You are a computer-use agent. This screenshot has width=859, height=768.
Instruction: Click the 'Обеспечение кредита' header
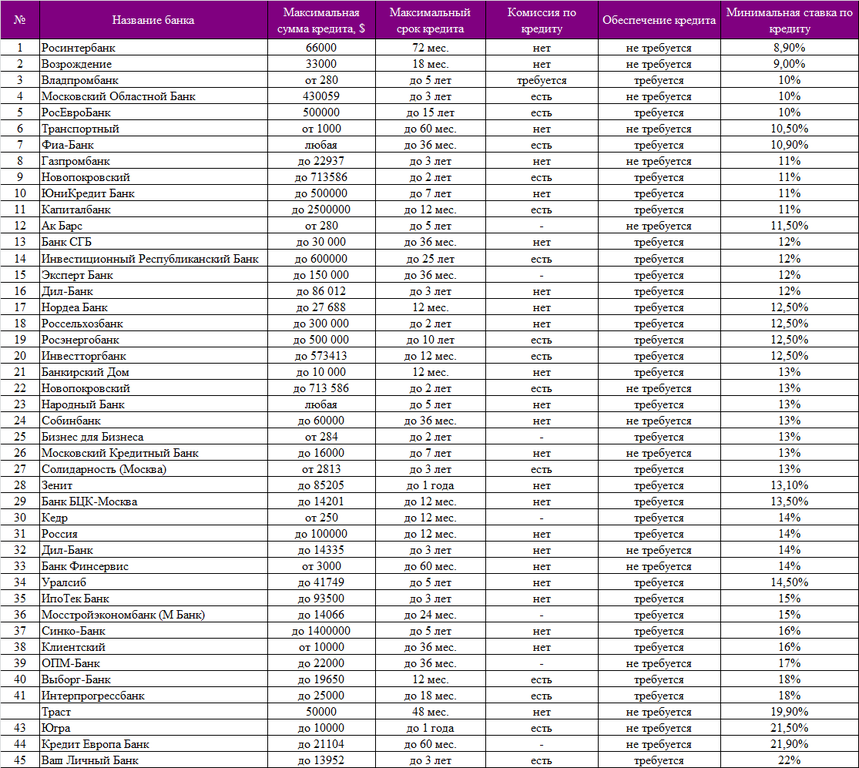click(659, 20)
